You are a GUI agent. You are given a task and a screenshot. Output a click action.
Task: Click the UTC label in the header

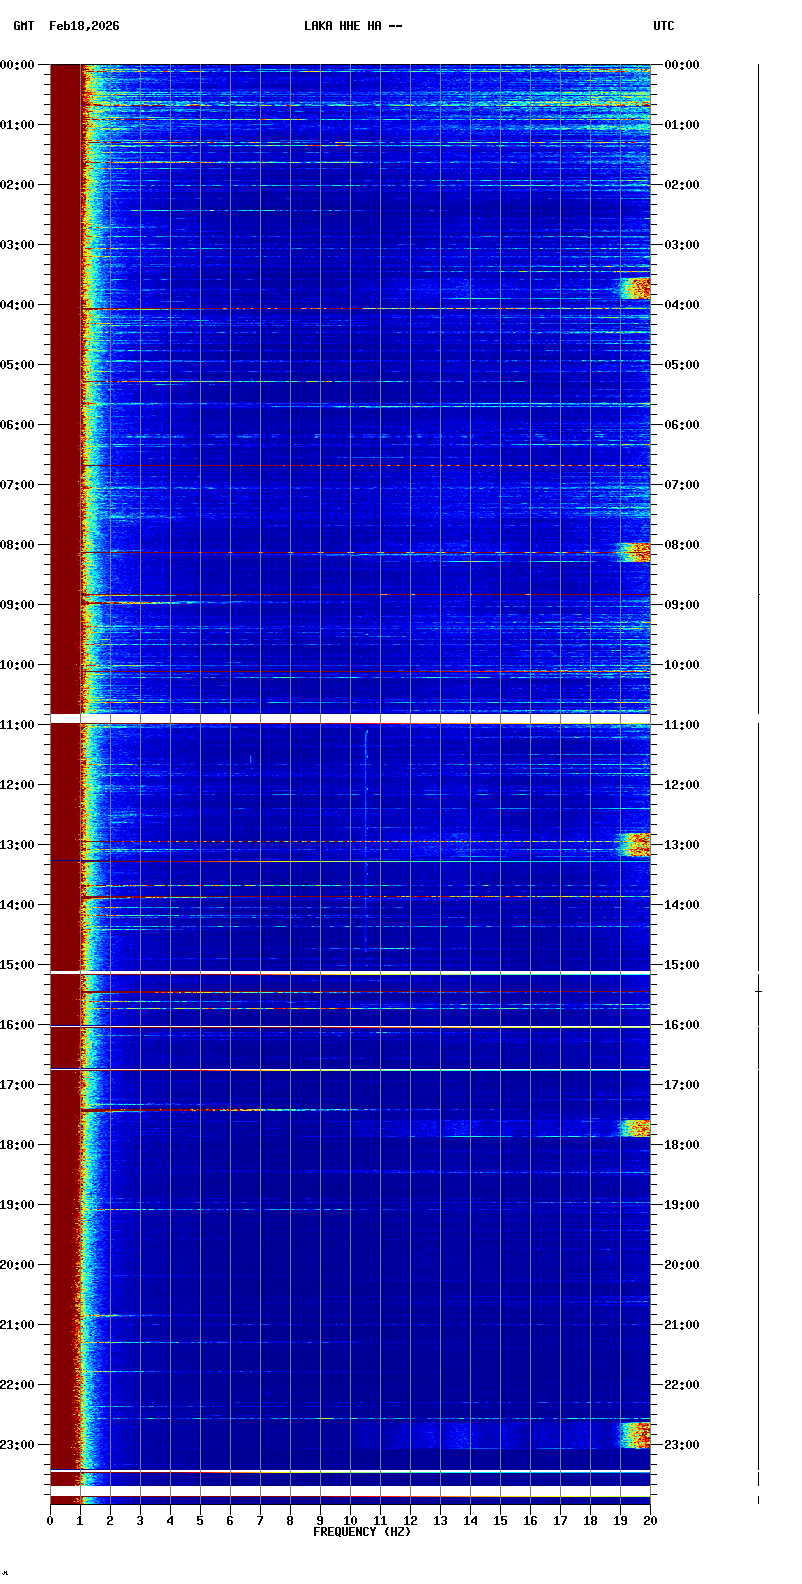(664, 26)
